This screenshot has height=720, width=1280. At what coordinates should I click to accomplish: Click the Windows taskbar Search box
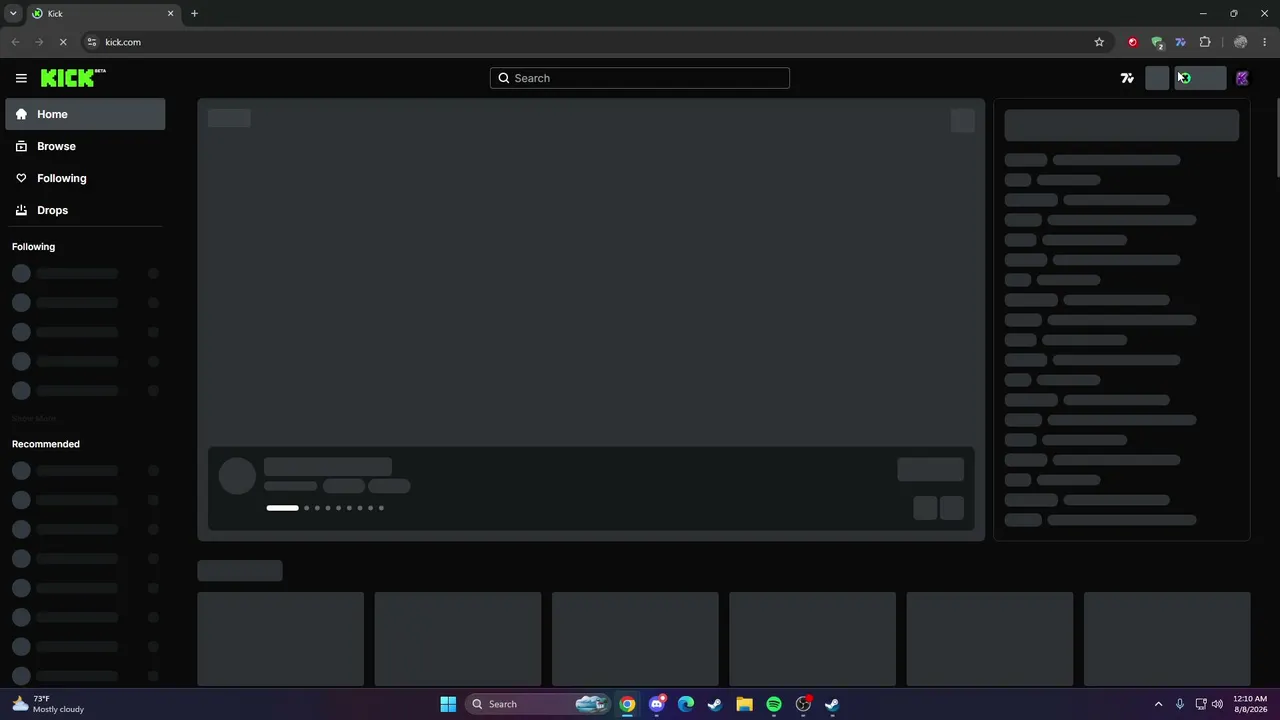click(538, 704)
